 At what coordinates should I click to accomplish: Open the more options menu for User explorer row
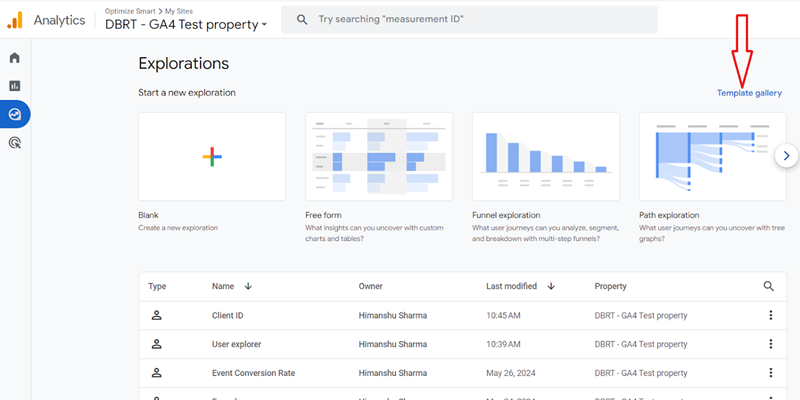770,344
